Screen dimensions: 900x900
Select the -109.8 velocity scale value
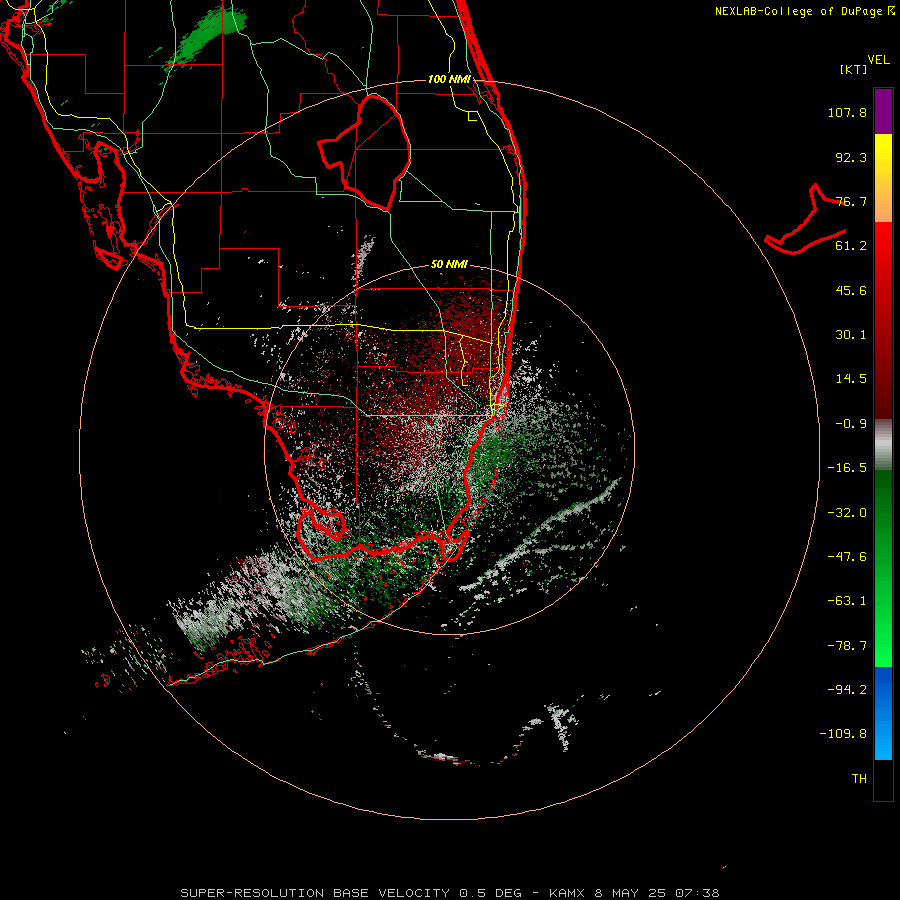tap(843, 734)
